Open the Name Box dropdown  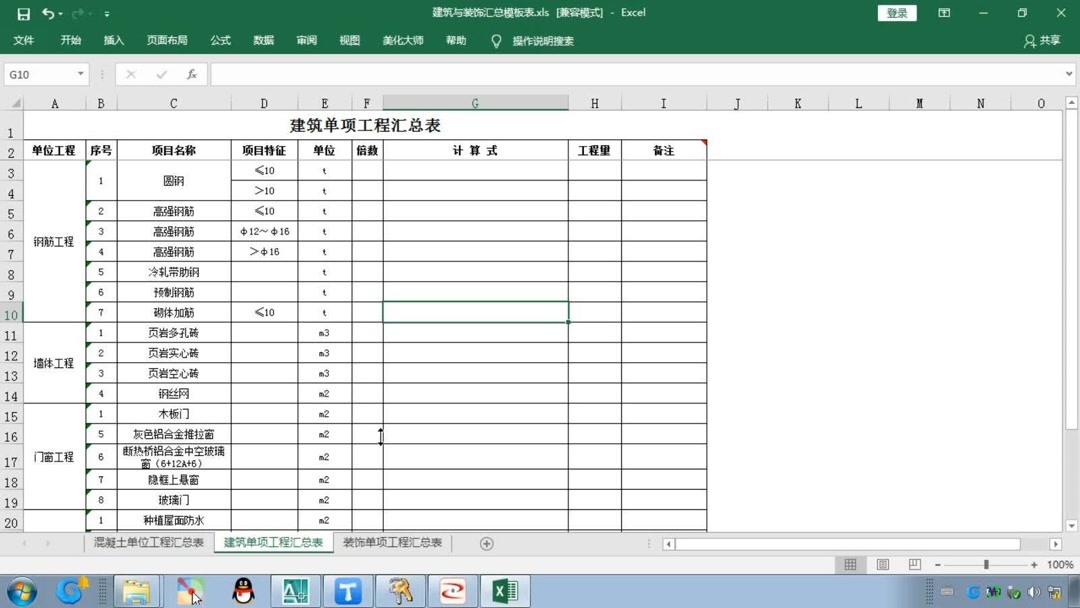point(83,74)
